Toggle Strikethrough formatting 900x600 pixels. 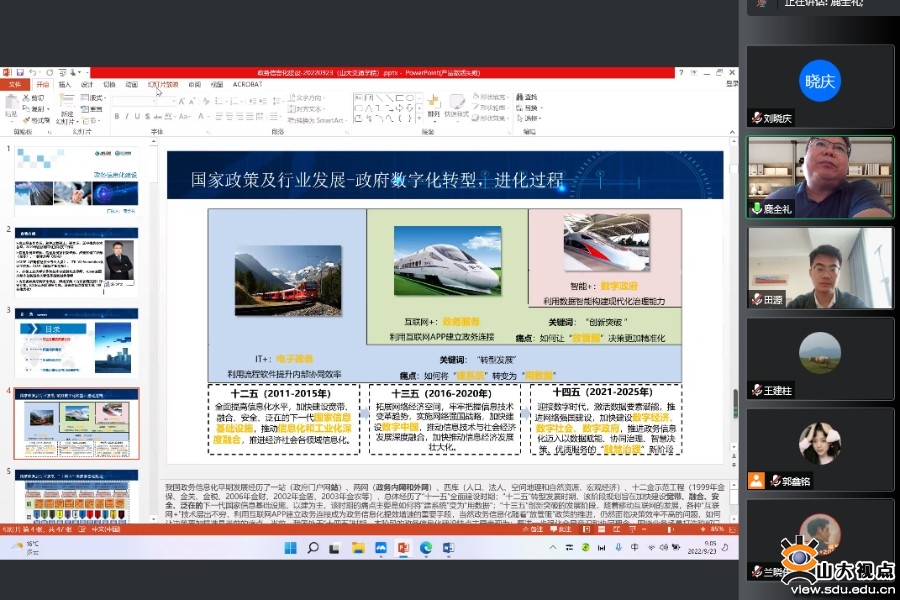tap(157, 117)
